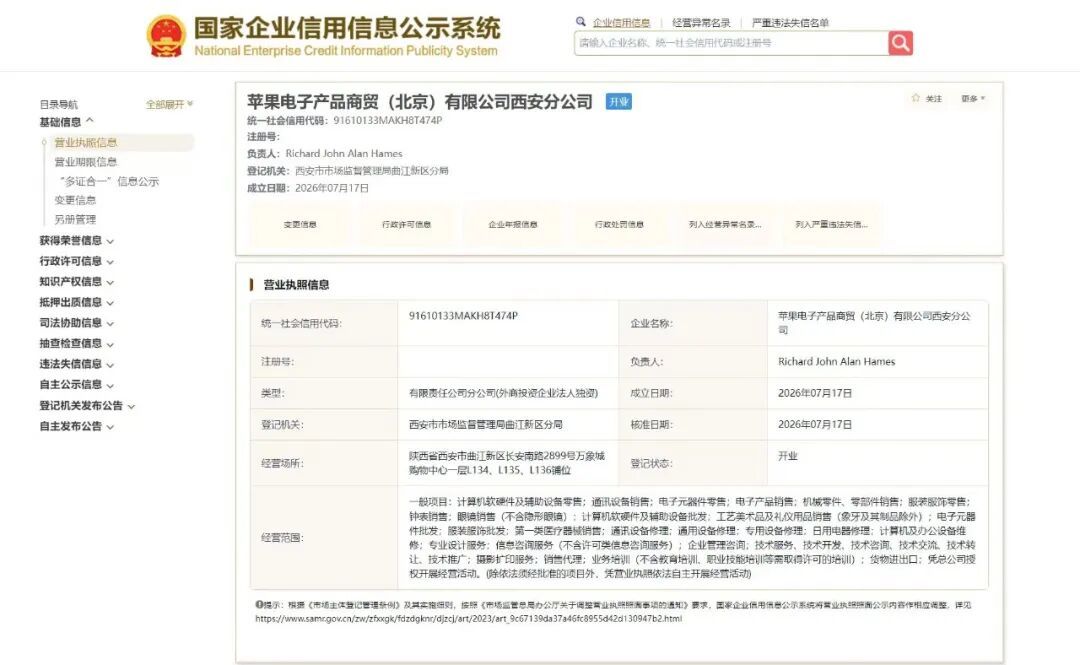Click the blue 开业 status badge
Image resolution: width=1080 pixels, height=665 pixels.
(619, 102)
